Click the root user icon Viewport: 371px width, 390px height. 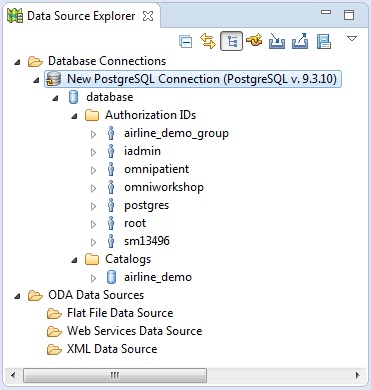(x=111, y=223)
